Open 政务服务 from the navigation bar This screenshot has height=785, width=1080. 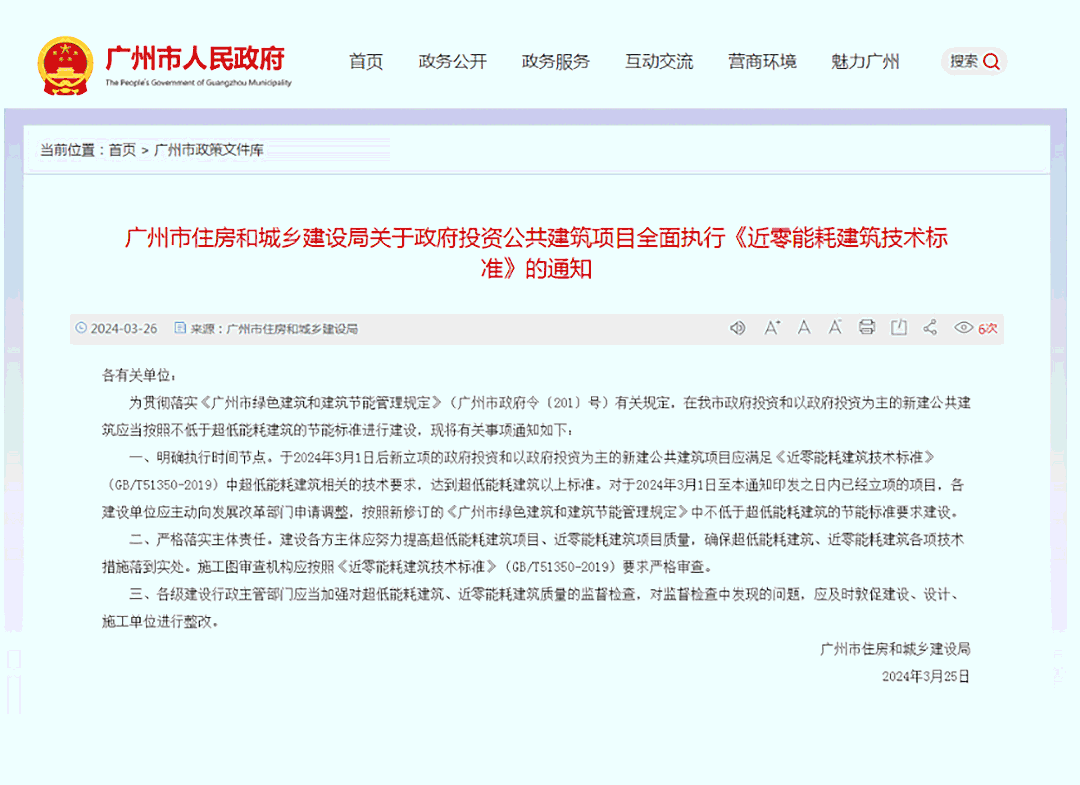tap(555, 61)
